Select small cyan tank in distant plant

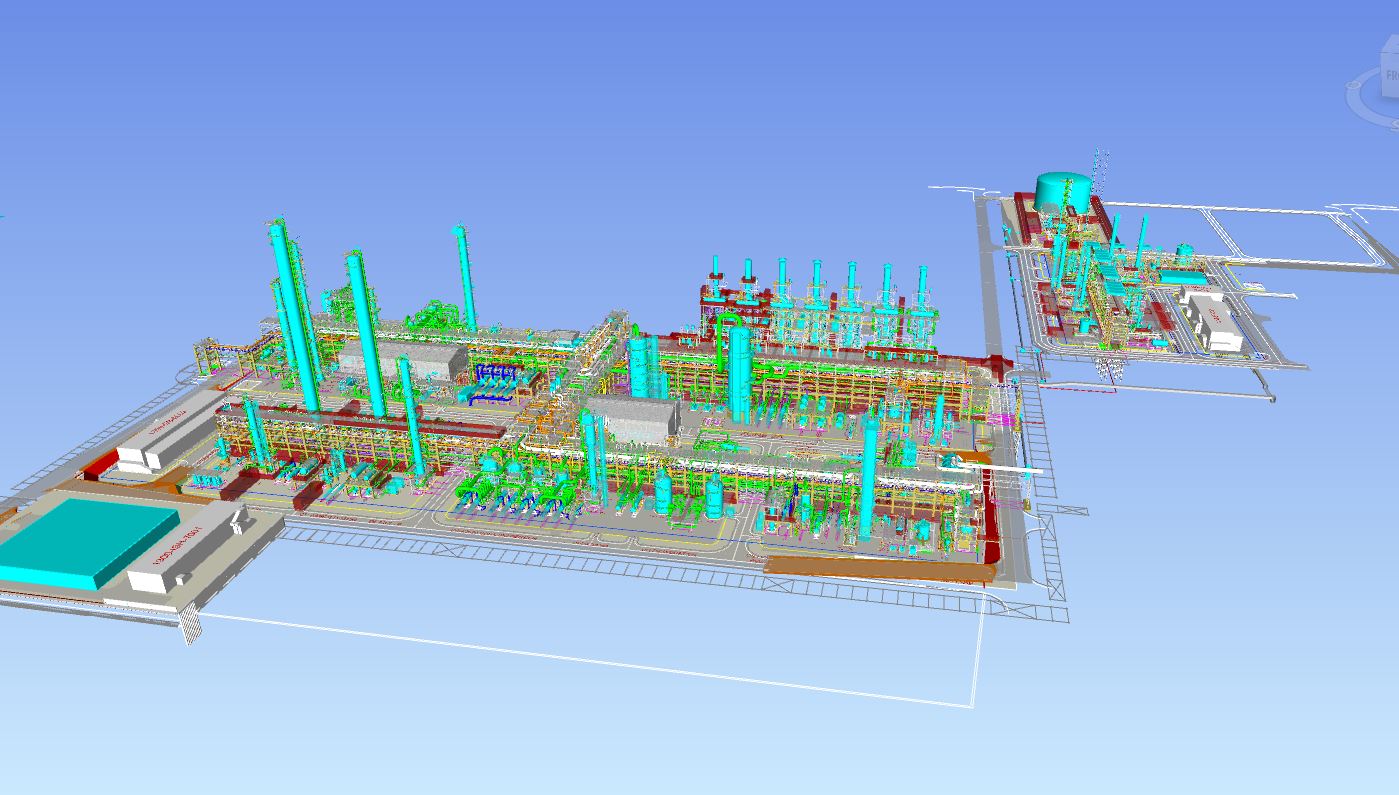pyautogui.click(x=1184, y=251)
